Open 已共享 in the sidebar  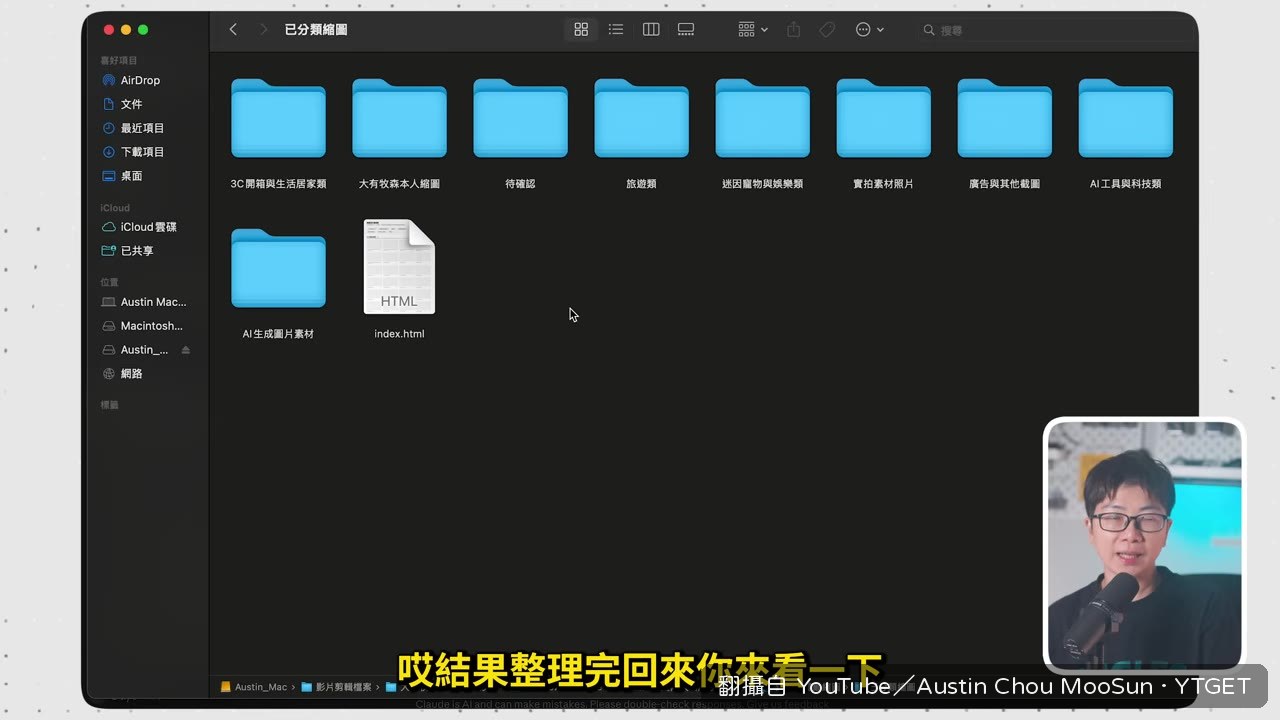[137, 251]
